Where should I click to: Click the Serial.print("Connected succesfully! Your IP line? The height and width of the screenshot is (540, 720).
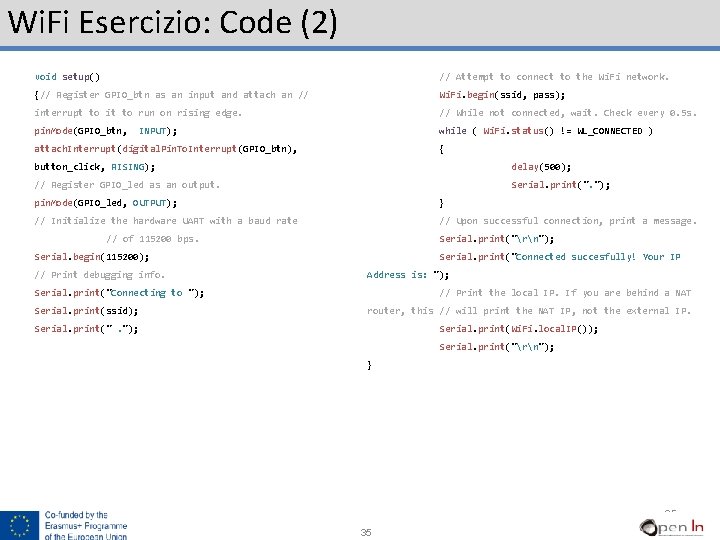560,257
